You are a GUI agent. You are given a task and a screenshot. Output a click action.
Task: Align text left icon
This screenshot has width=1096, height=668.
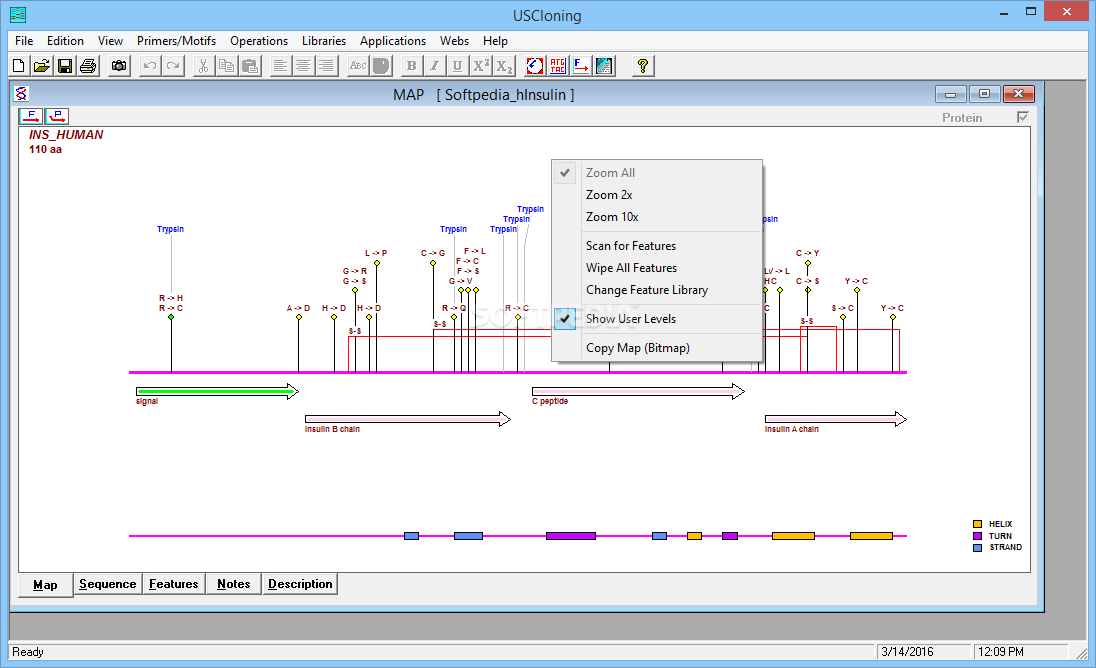pyautogui.click(x=280, y=66)
